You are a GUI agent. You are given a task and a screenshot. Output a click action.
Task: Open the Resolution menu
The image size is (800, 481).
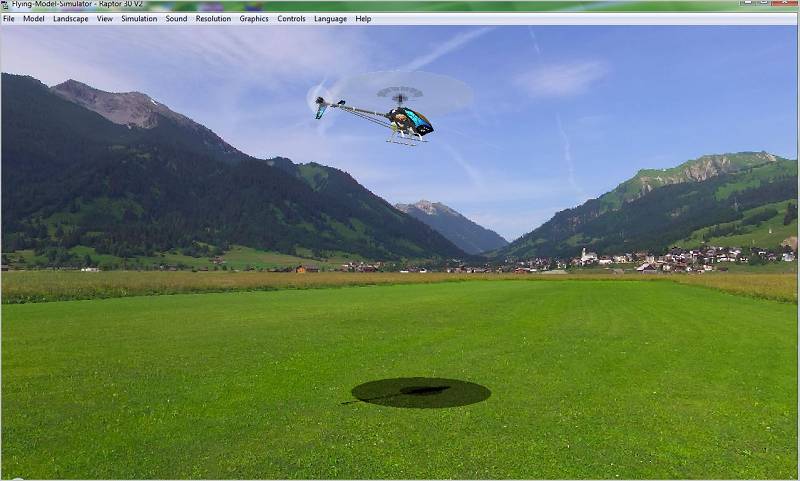point(213,19)
